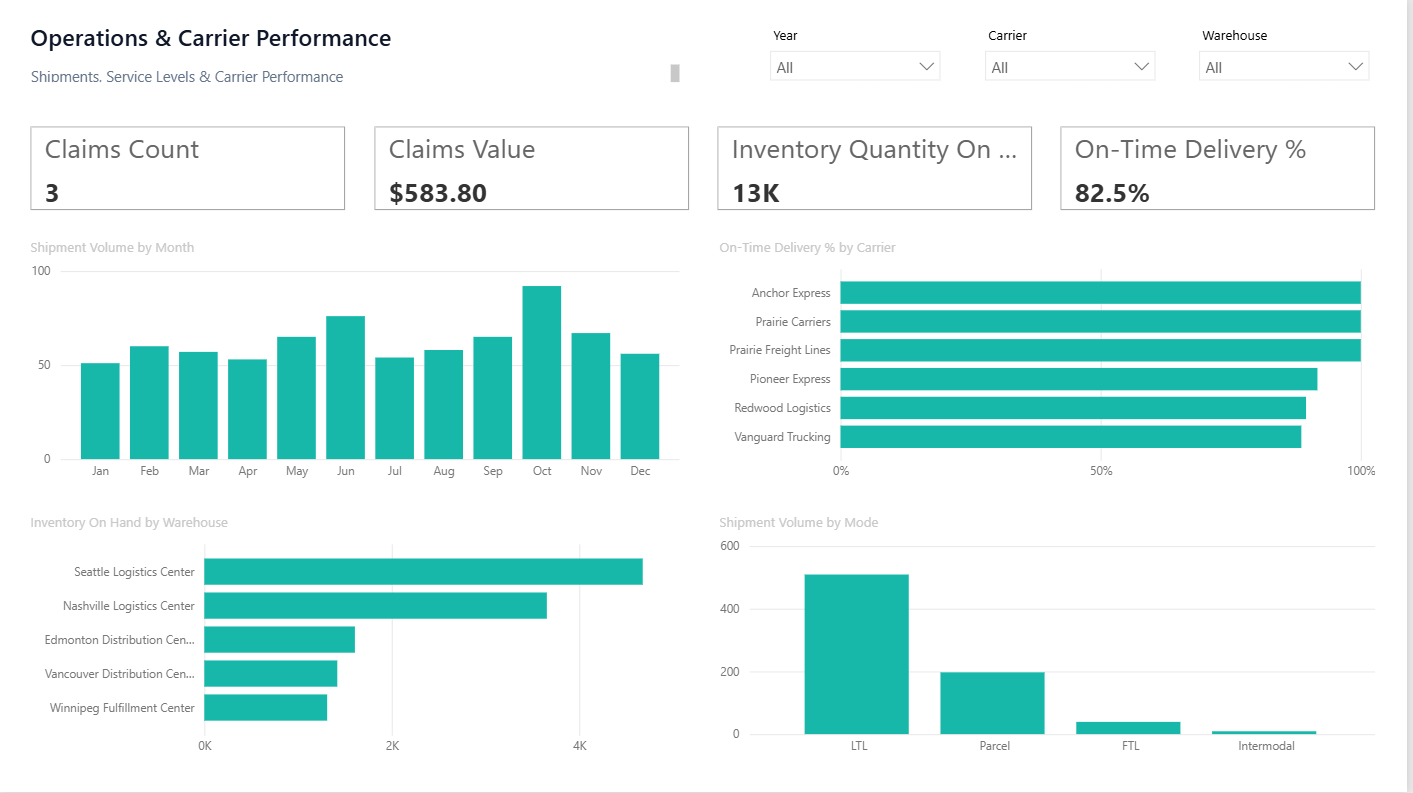Image resolution: width=1413 pixels, height=793 pixels.
Task: Select the Jun shipment volume bar
Action: click(x=345, y=388)
